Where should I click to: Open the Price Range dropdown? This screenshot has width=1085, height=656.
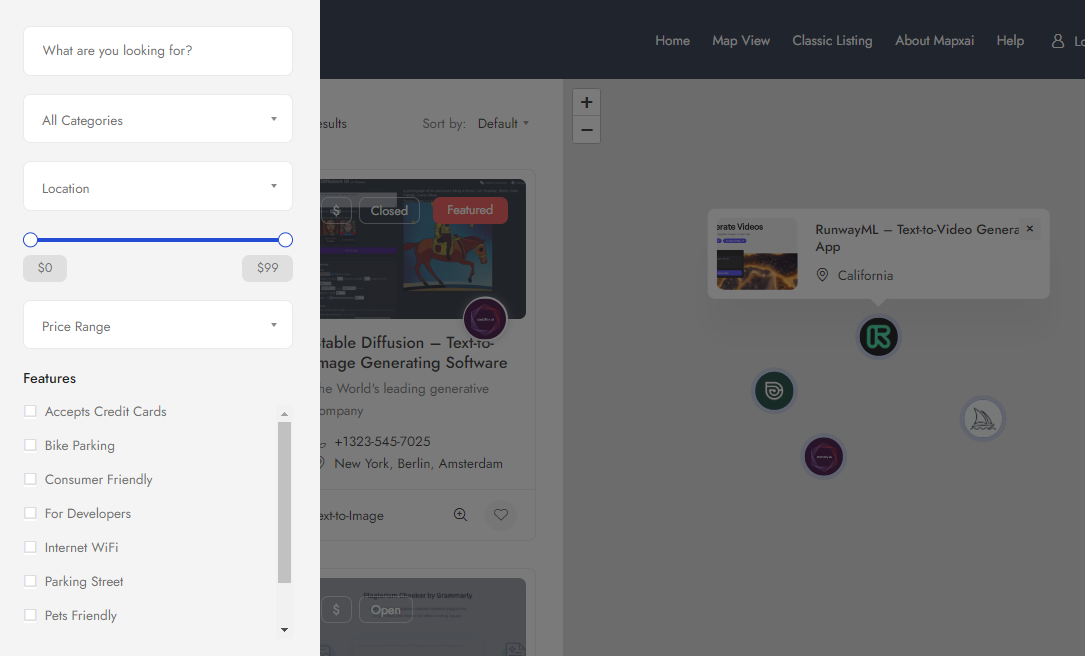[158, 325]
